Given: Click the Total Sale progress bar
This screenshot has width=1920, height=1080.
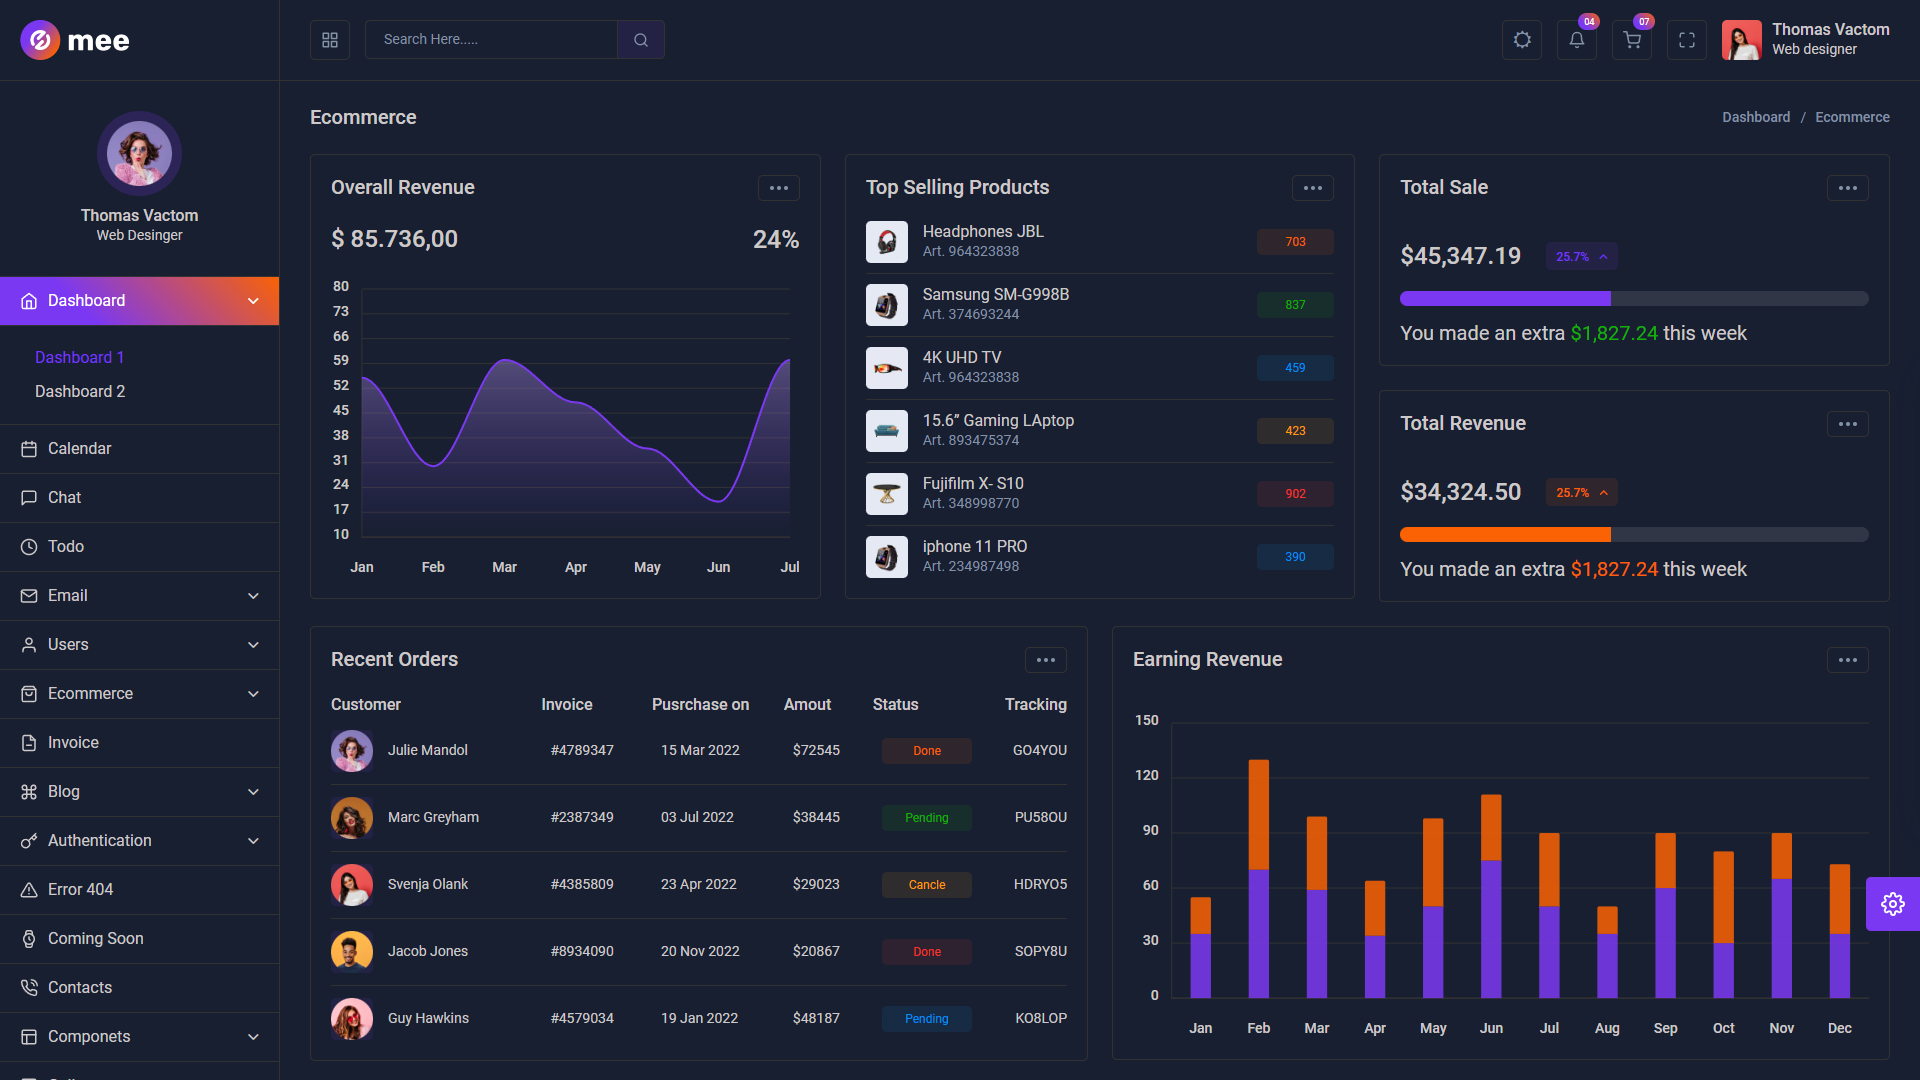Looking at the screenshot, I should [1633, 299].
